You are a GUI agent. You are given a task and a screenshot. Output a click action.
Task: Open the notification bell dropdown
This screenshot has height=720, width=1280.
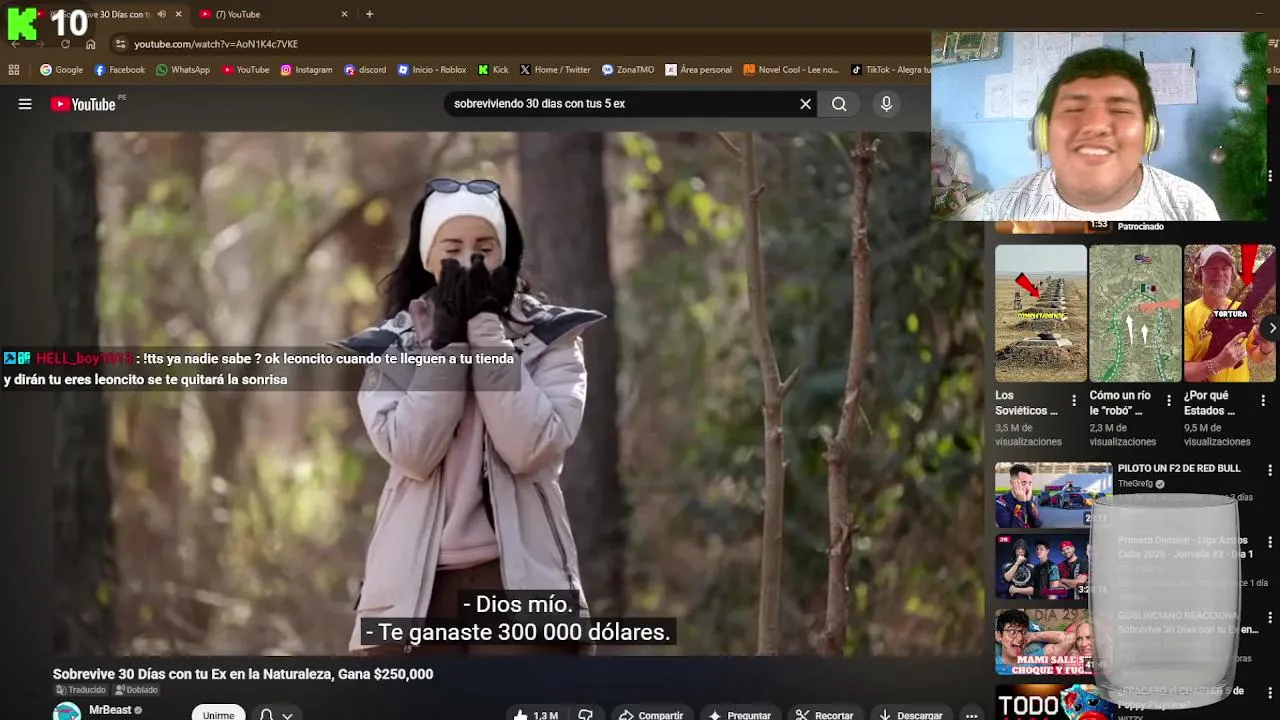coord(275,714)
